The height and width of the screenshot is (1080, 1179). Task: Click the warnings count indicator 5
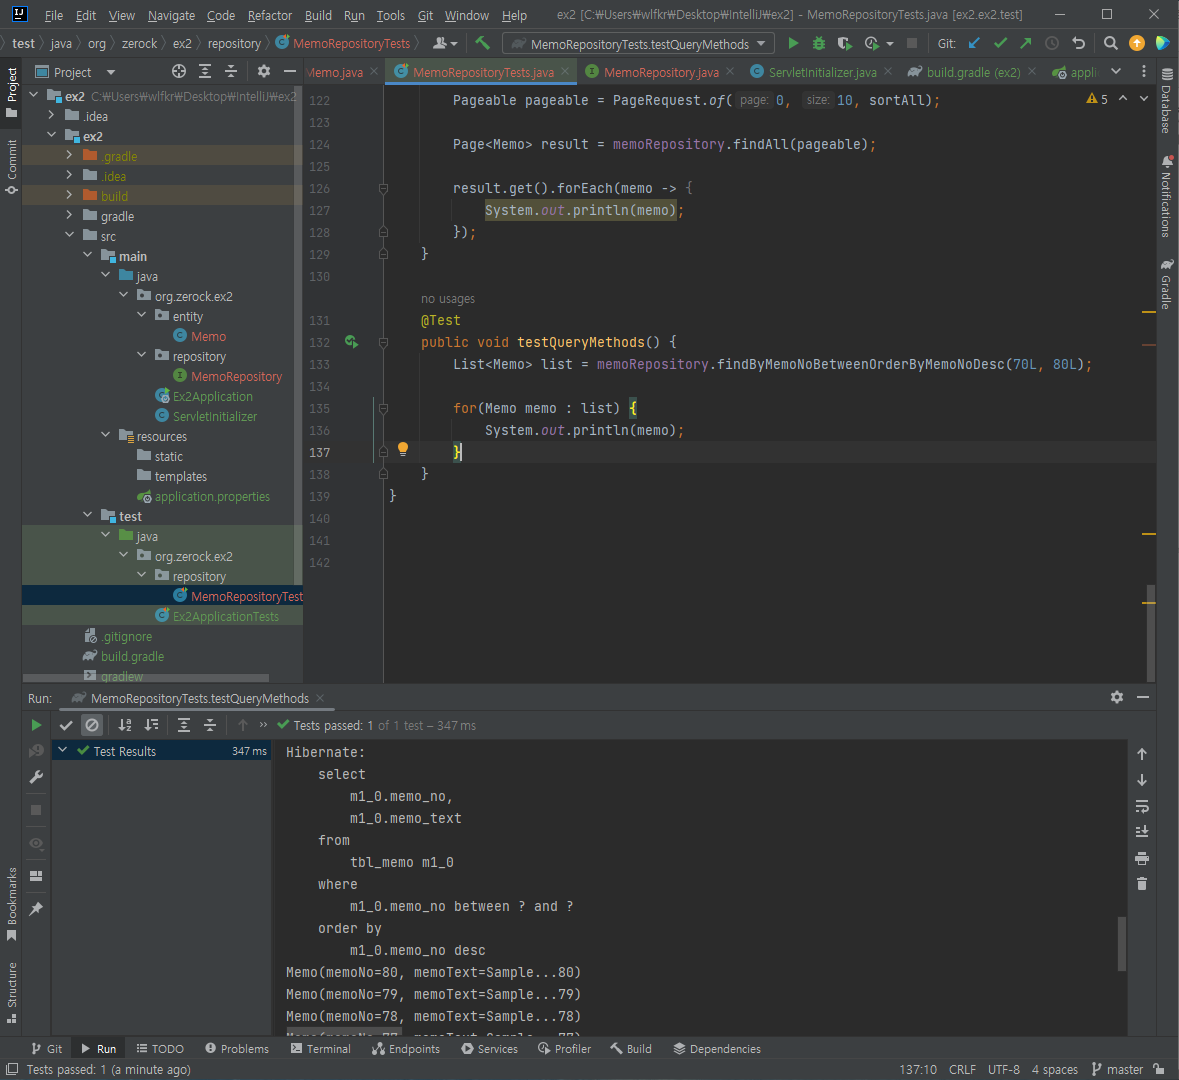click(x=1096, y=99)
